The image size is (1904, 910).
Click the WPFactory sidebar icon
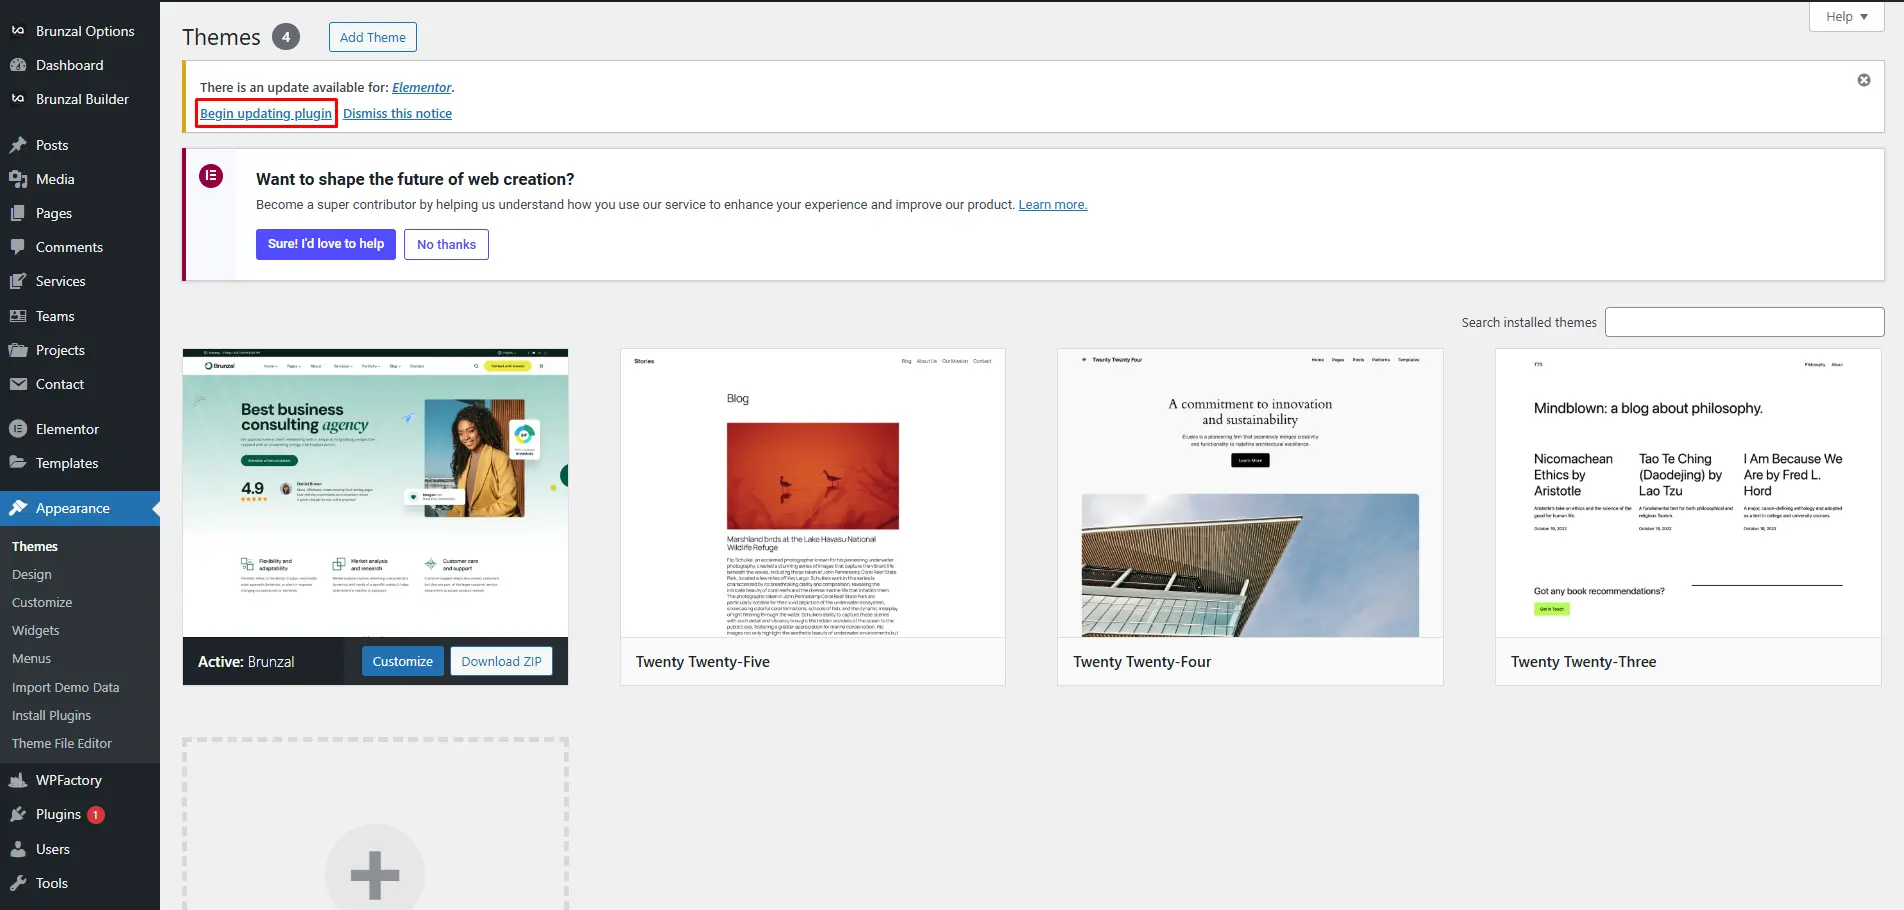coord(18,780)
